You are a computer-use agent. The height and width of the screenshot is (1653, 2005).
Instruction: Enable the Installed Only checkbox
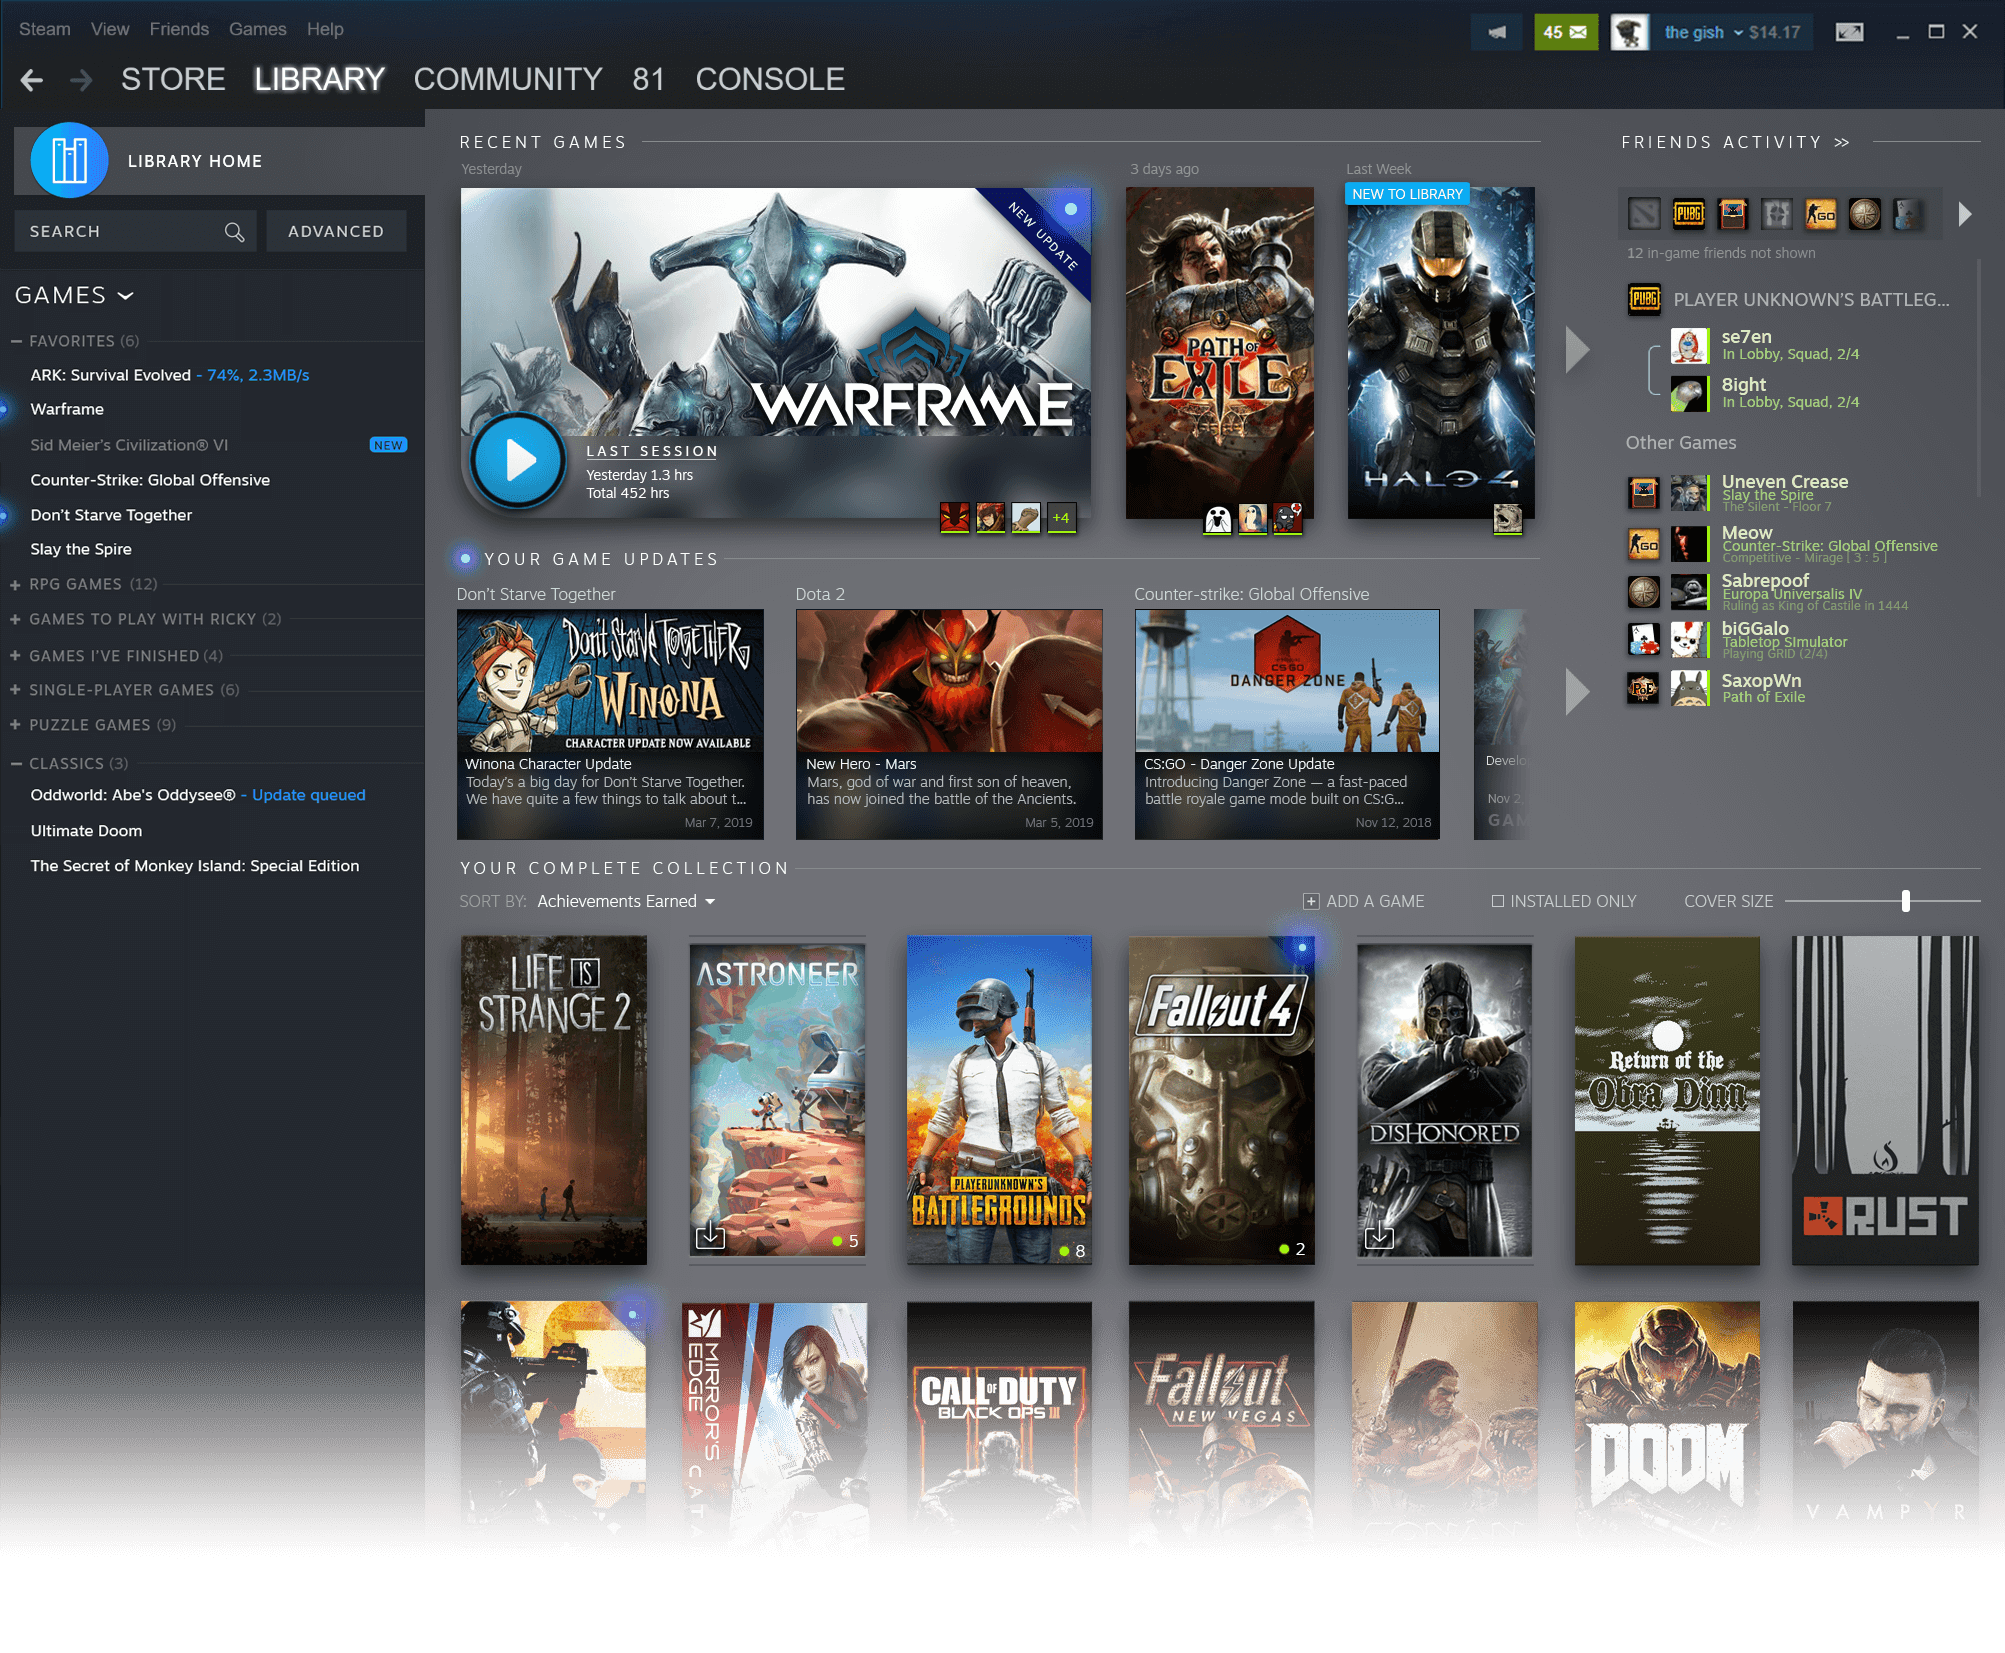tap(1497, 901)
